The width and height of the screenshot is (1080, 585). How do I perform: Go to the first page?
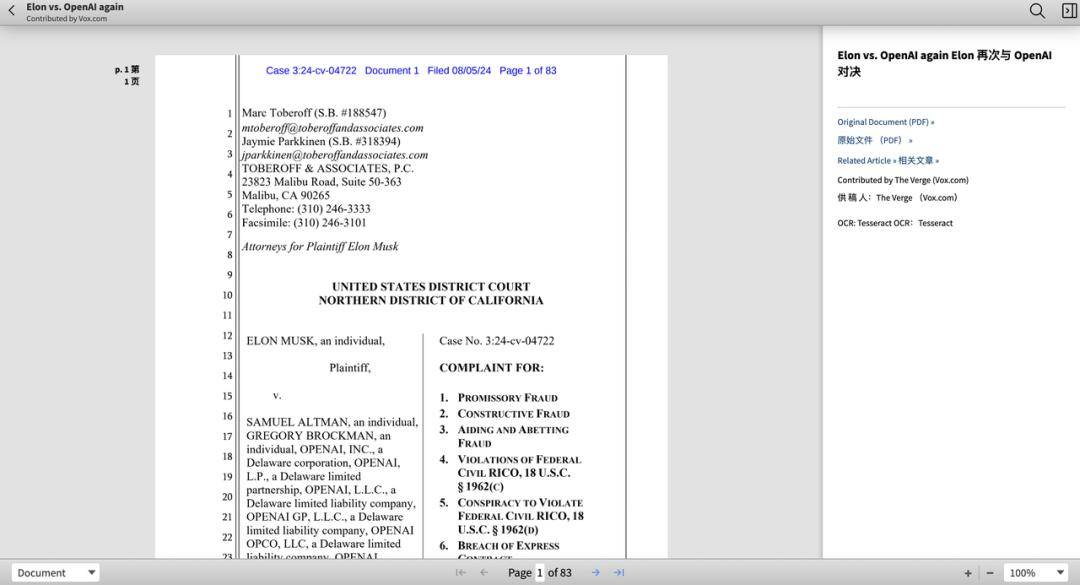click(461, 573)
